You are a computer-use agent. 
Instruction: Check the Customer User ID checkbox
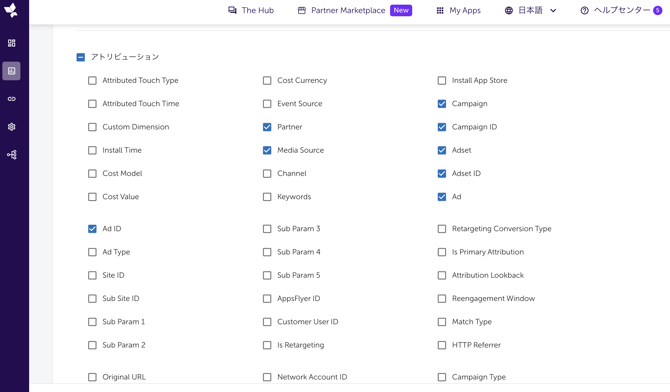267,322
